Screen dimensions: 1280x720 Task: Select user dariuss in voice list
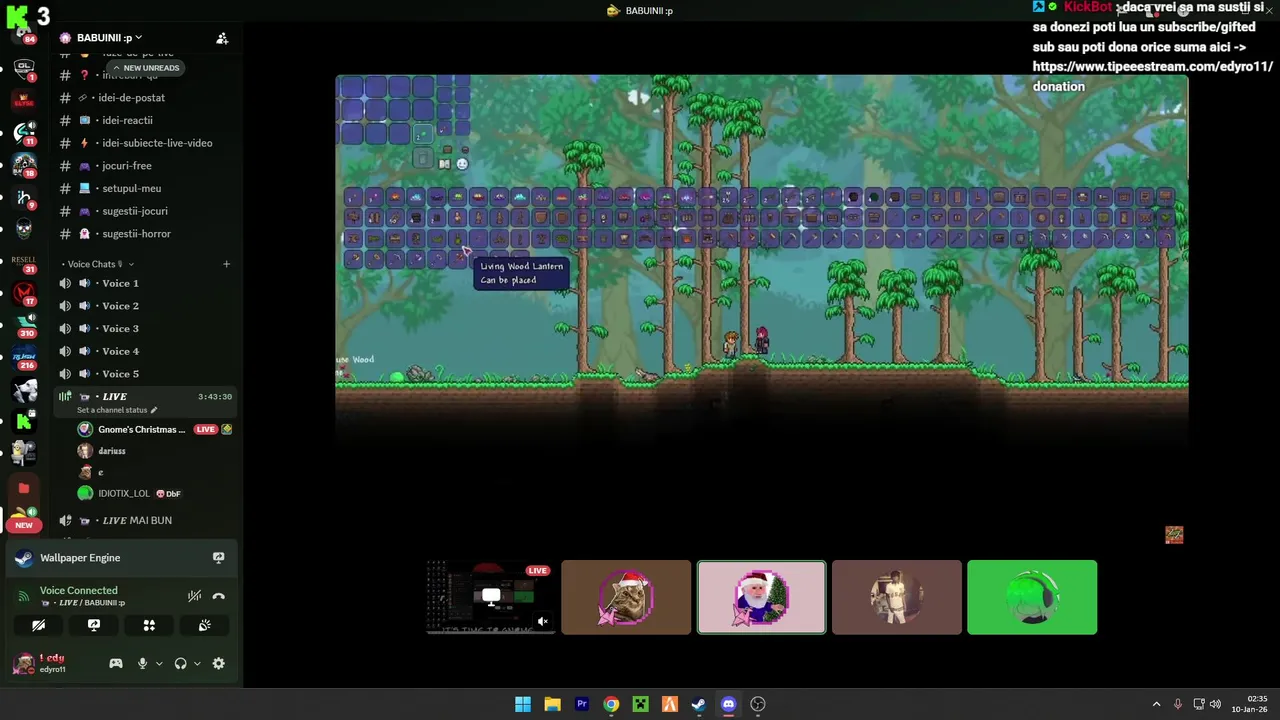(x=111, y=451)
